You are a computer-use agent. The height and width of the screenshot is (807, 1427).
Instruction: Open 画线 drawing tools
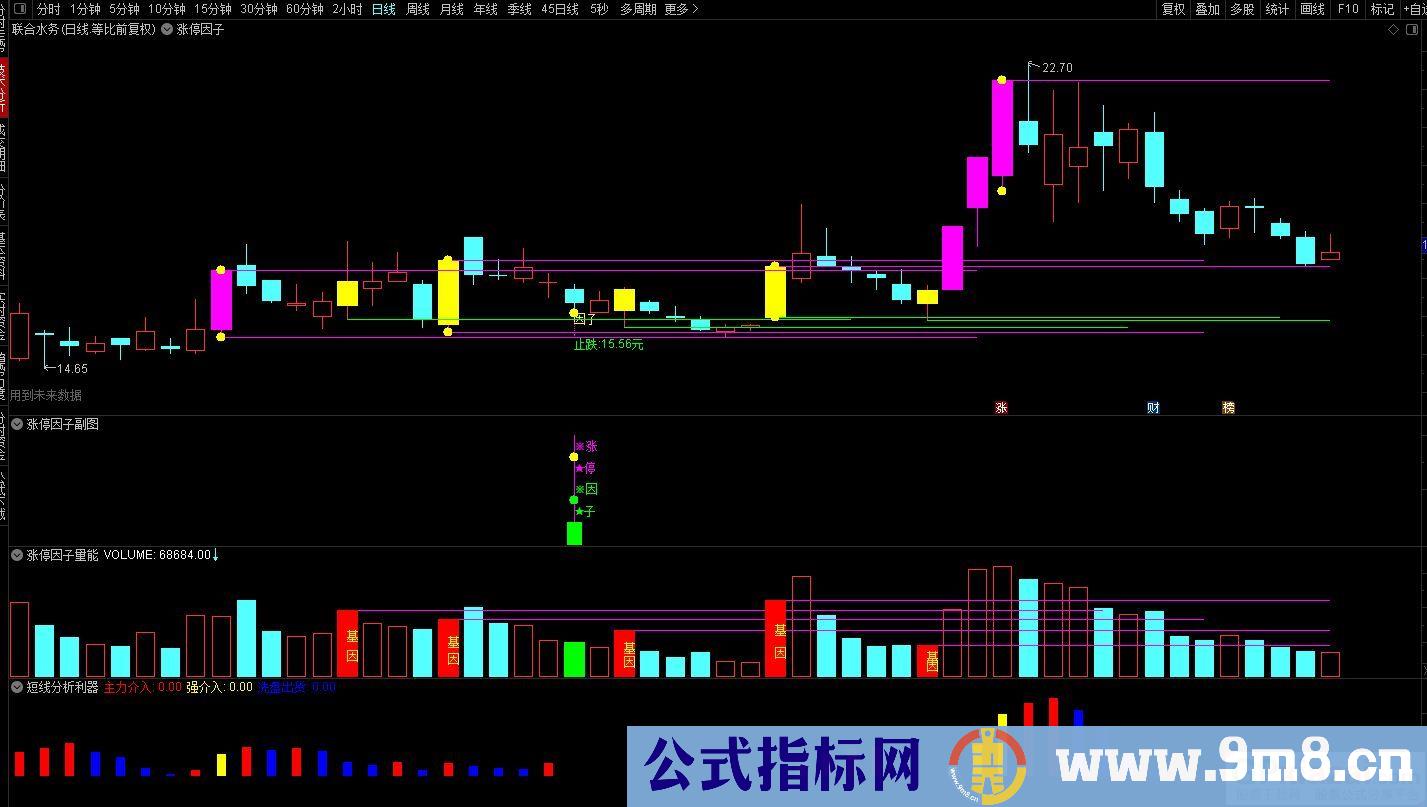[x=1312, y=9]
